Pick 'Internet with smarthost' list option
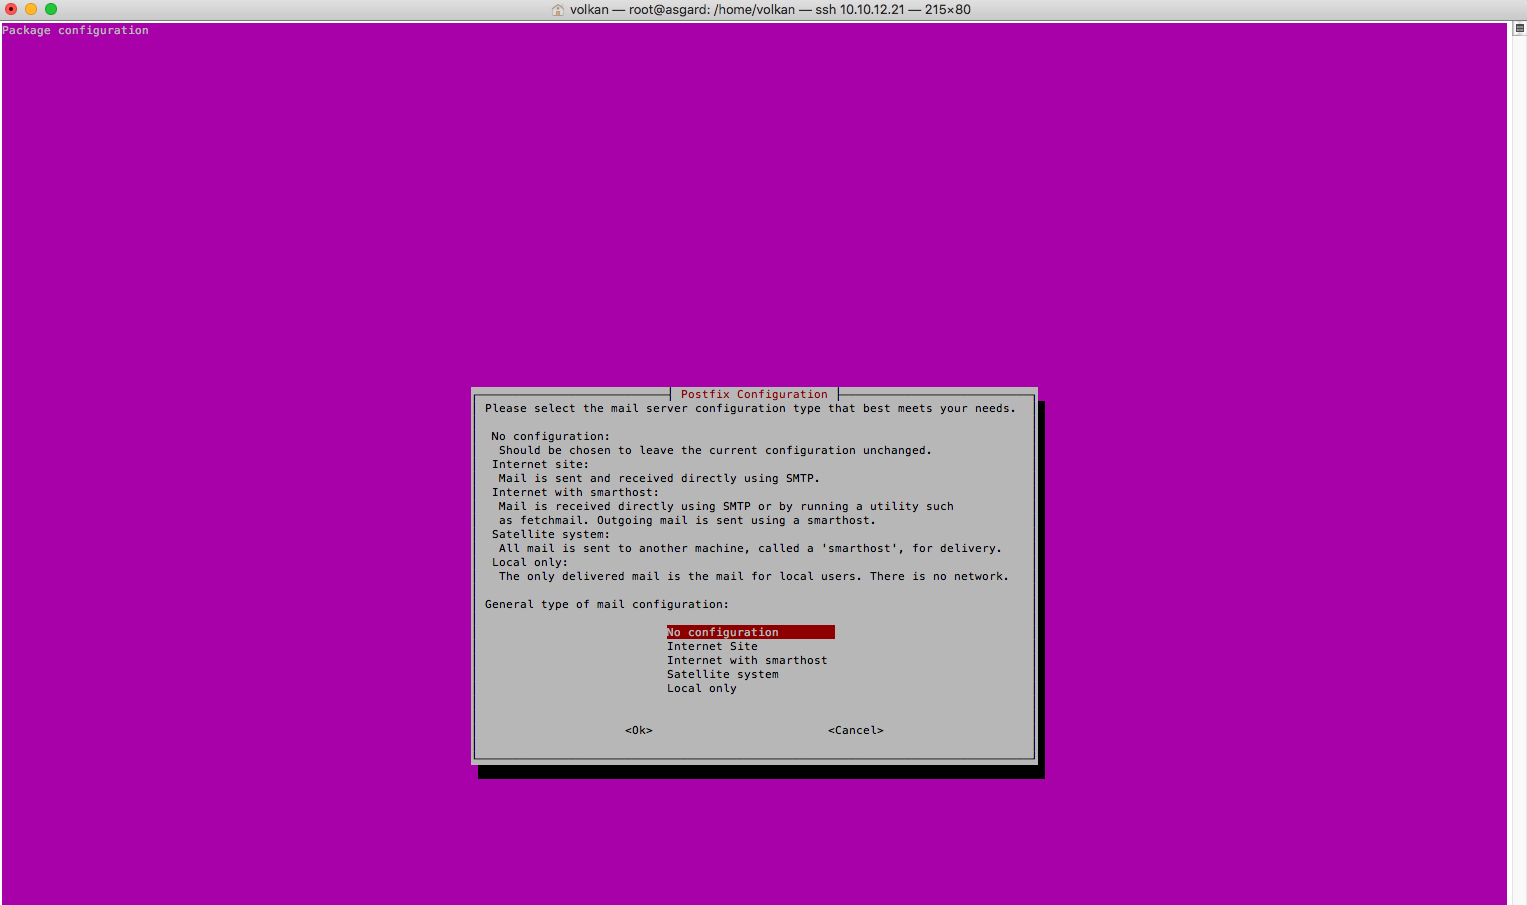The width and height of the screenshot is (1527, 905). (747, 660)
